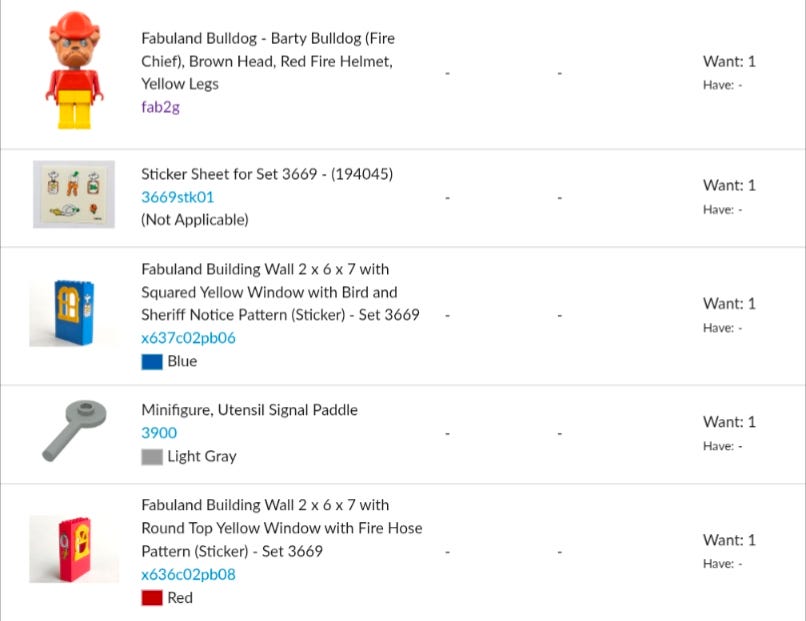Open the sticker sheet thumbnail image
Viewport: 806px width, 621px height.
click(73, 194)
